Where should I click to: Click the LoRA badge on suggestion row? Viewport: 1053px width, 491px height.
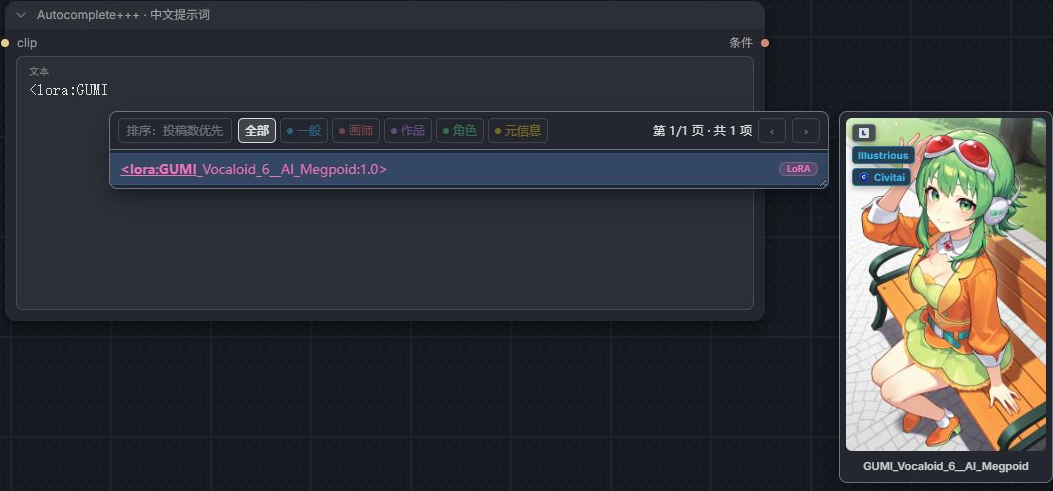[798, 169]
